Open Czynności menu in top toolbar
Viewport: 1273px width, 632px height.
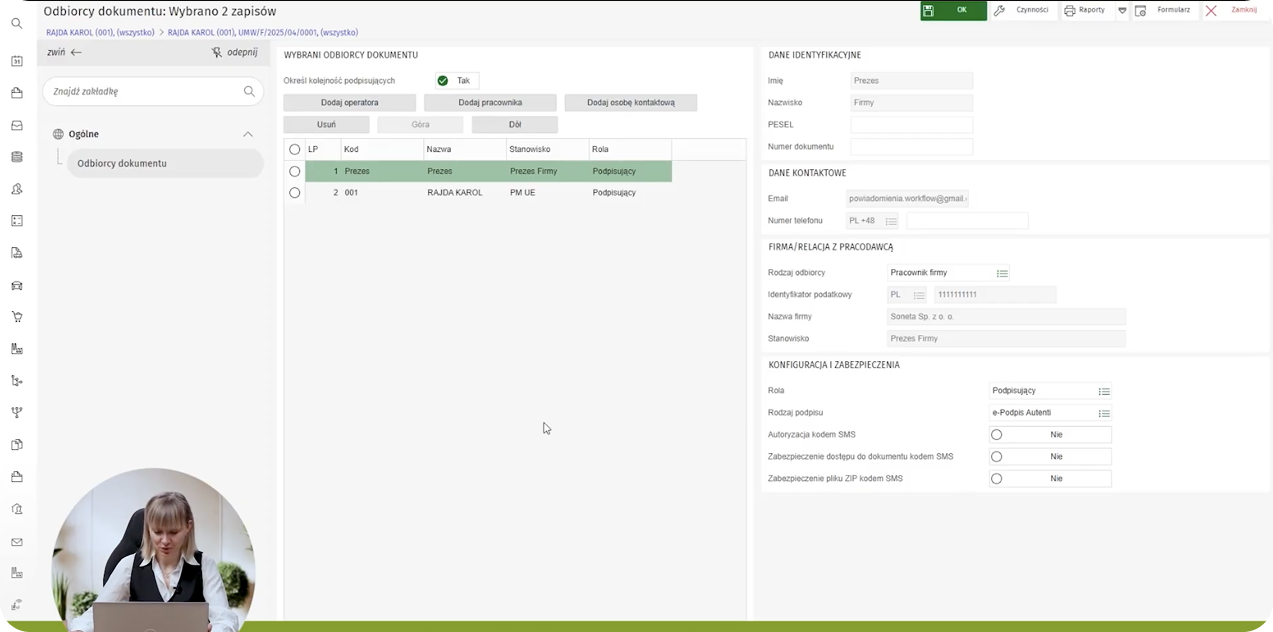pos(1023,10)
